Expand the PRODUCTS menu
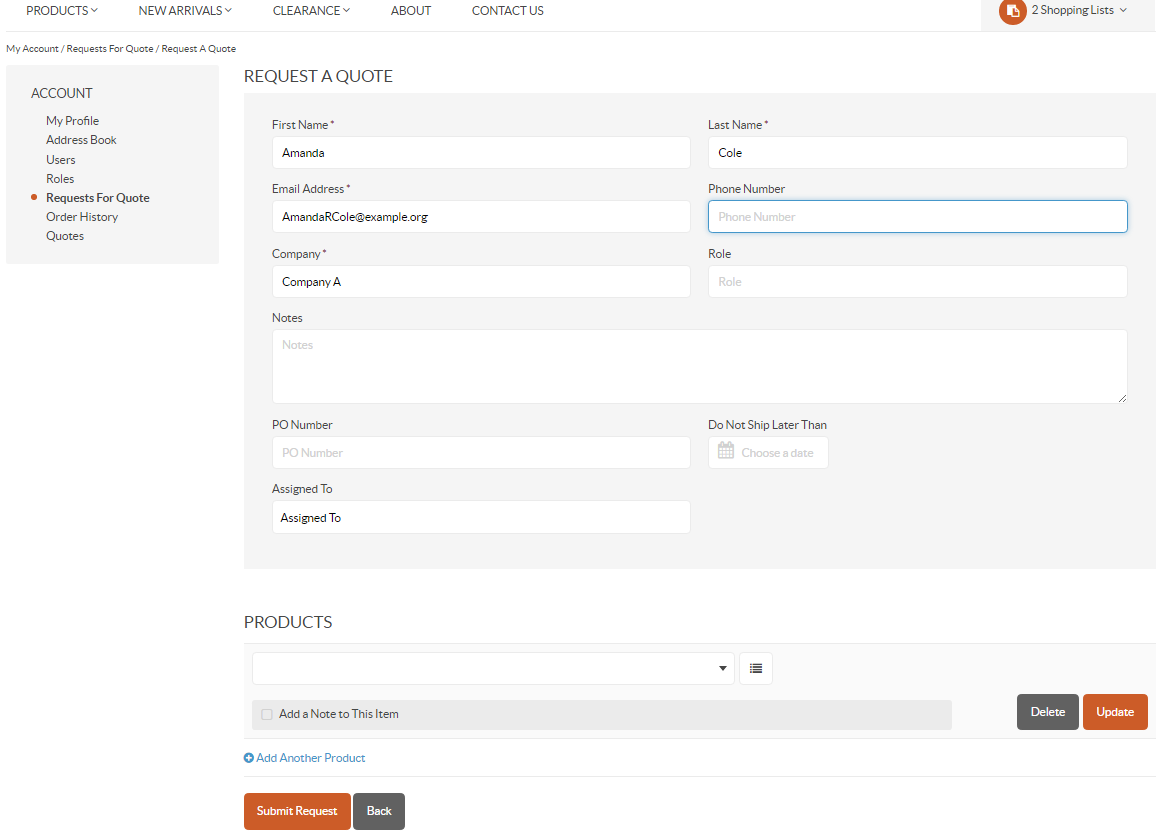The height and width of the screenshot is (831, 1168). 62,10
